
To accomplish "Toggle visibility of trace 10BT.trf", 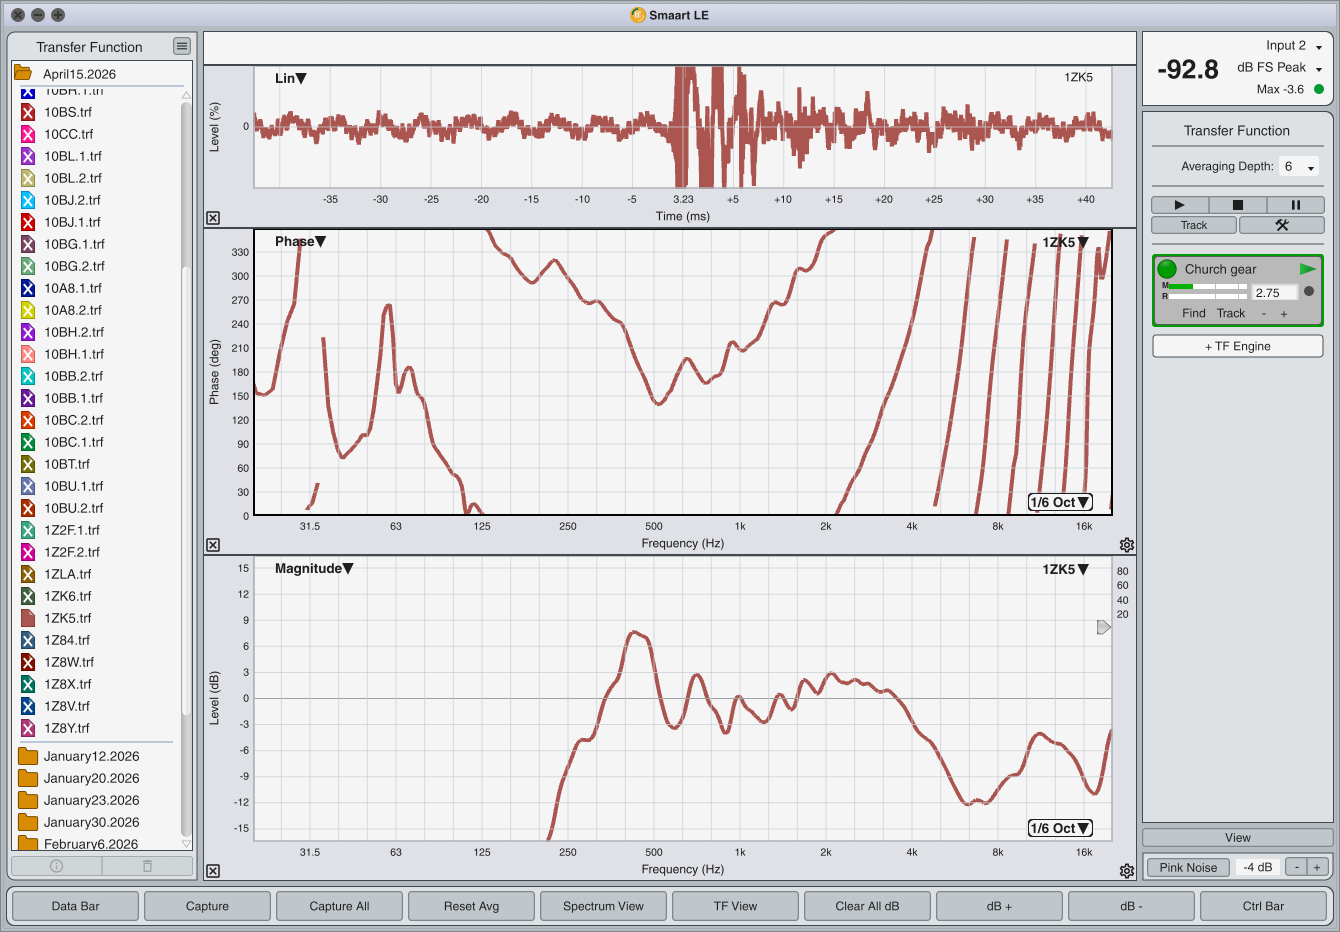I will tap(28, 464).
